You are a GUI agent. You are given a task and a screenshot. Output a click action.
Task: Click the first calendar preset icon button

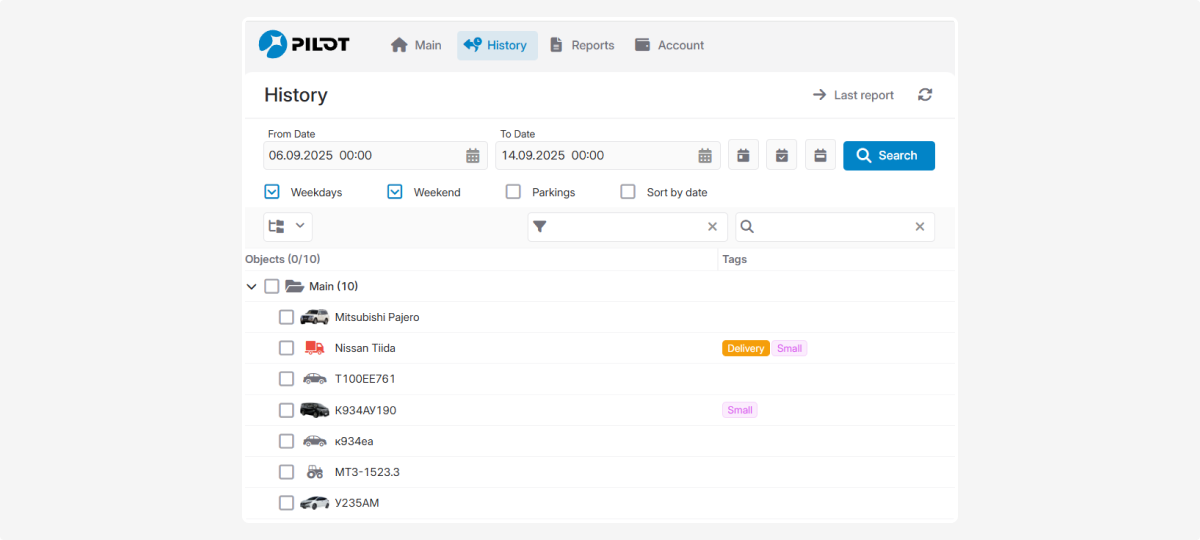743,155
